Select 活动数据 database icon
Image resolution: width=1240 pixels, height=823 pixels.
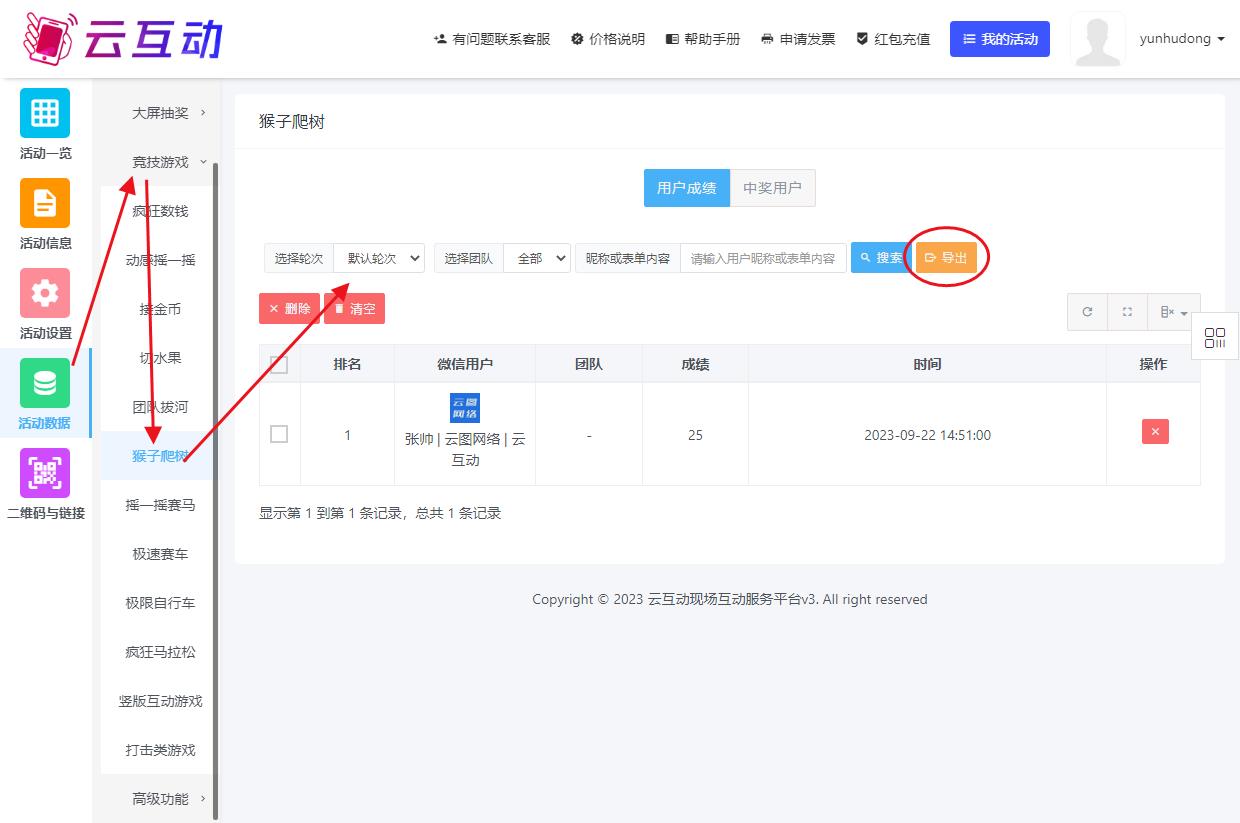point(45,383)
